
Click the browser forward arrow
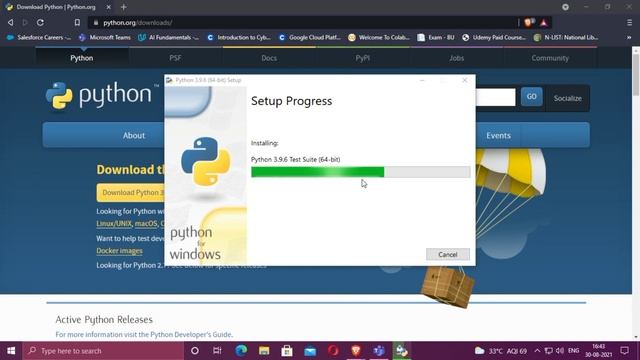click(25, 22)
